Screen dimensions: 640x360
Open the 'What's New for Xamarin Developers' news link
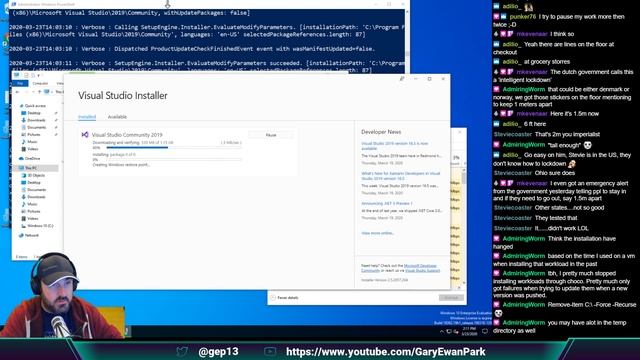401,176
